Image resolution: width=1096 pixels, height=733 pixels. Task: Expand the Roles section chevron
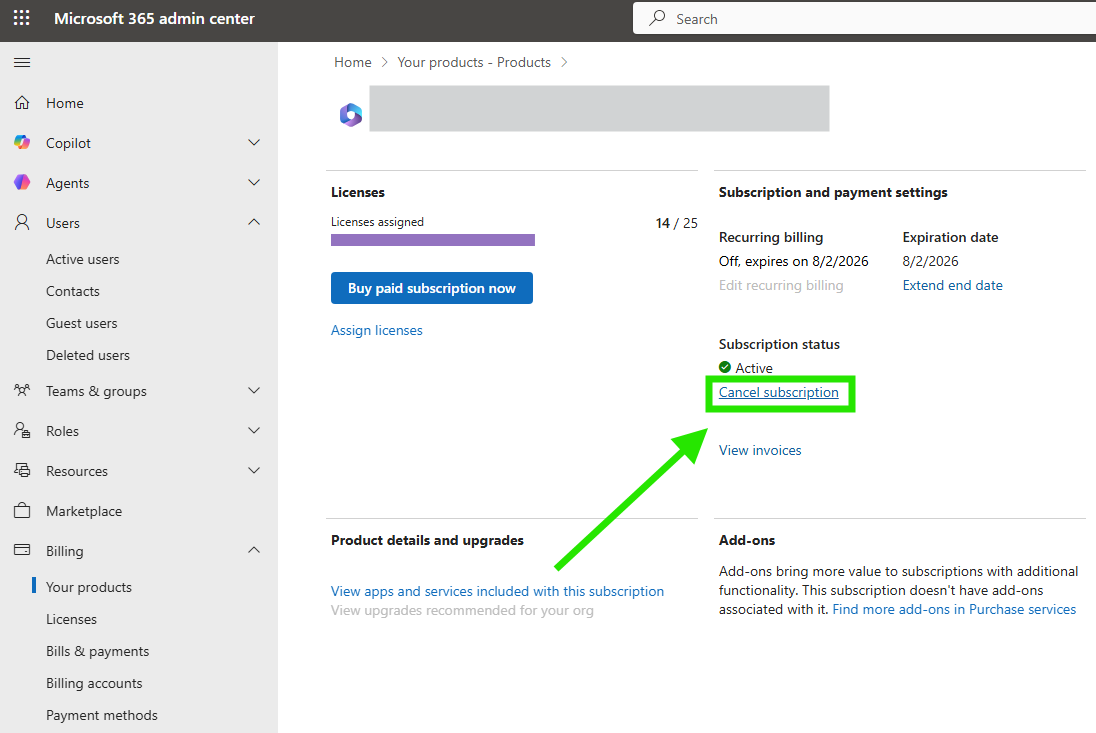point(254,430)
